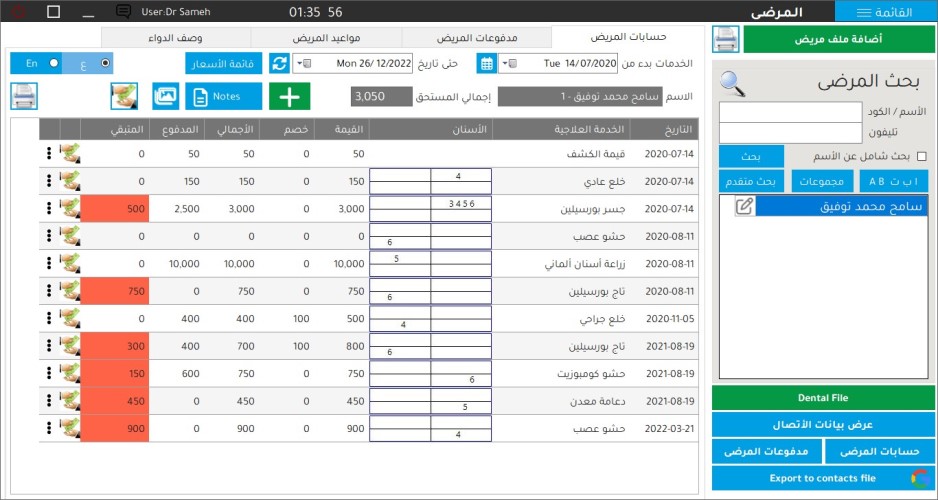This screenshot has width=938, height=500.
Task: Click the edit icon on selected patient
Action: 744,206
